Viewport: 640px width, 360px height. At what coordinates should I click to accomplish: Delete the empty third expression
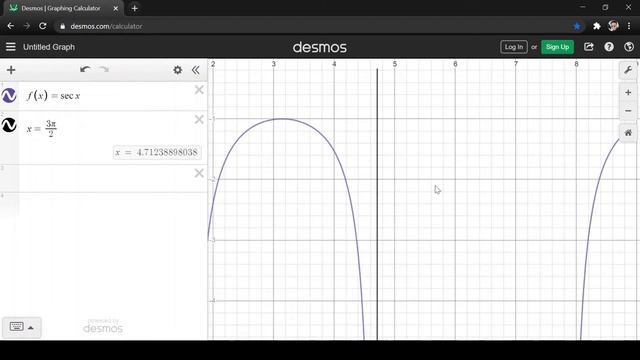199,173
